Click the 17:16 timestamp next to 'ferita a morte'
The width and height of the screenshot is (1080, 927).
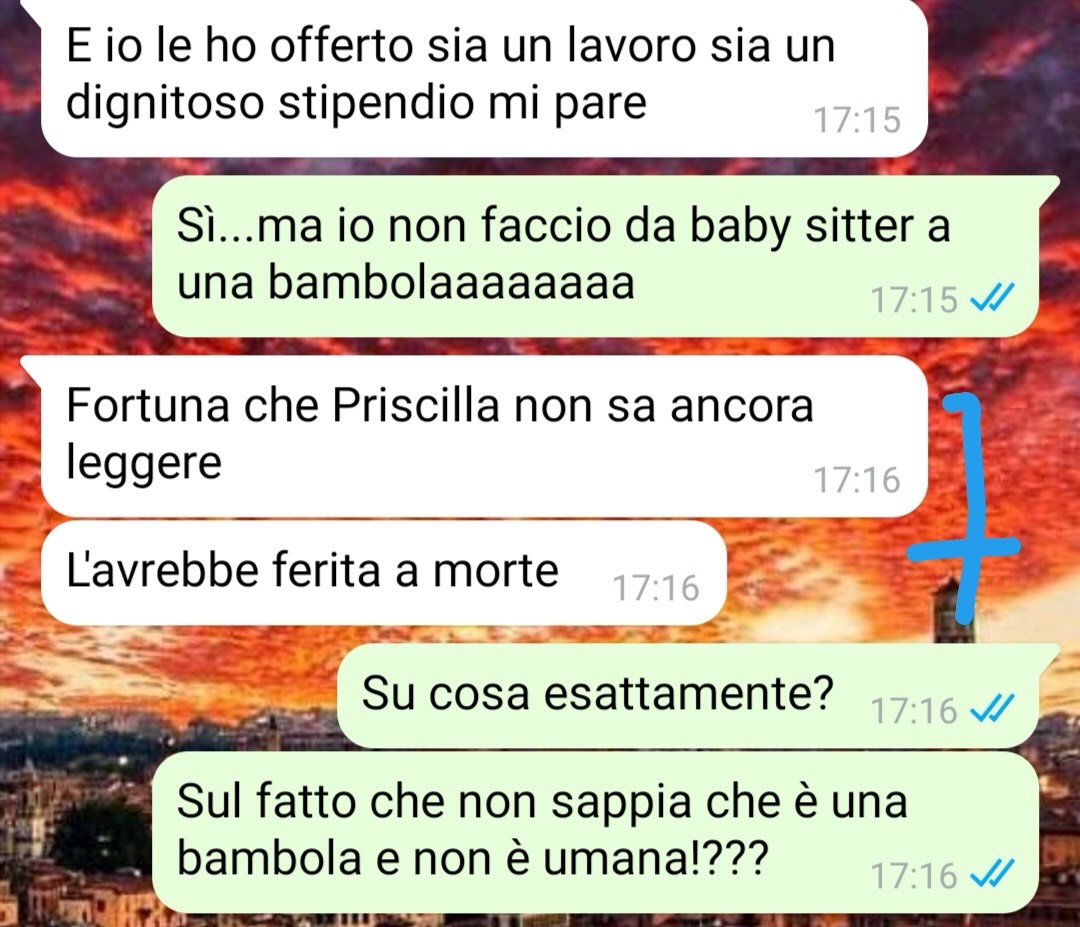pyautogui.click(x=656, y=588)
